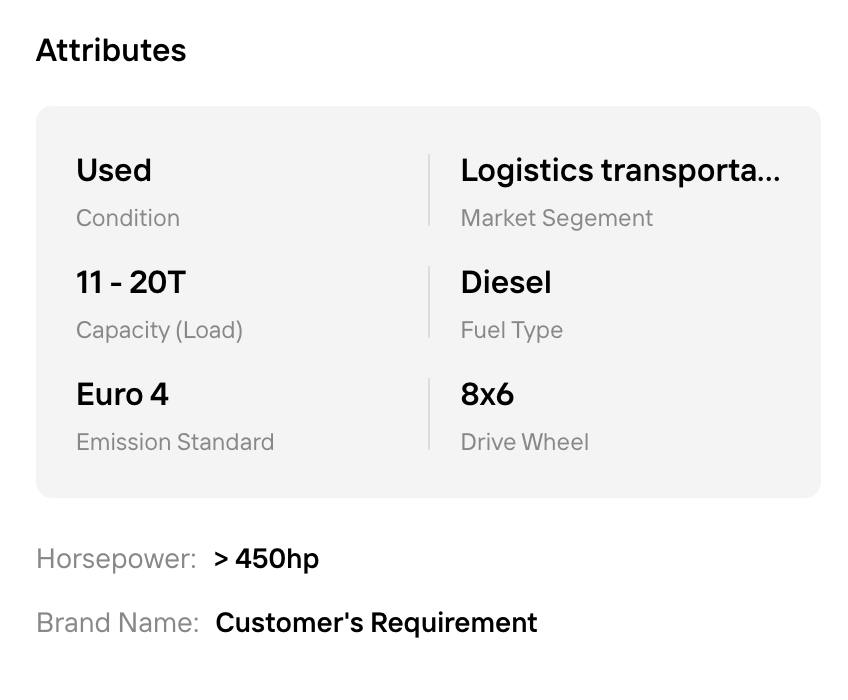Click the Attributes section heading
The image size is (848, 700).
tap(111, 50)
